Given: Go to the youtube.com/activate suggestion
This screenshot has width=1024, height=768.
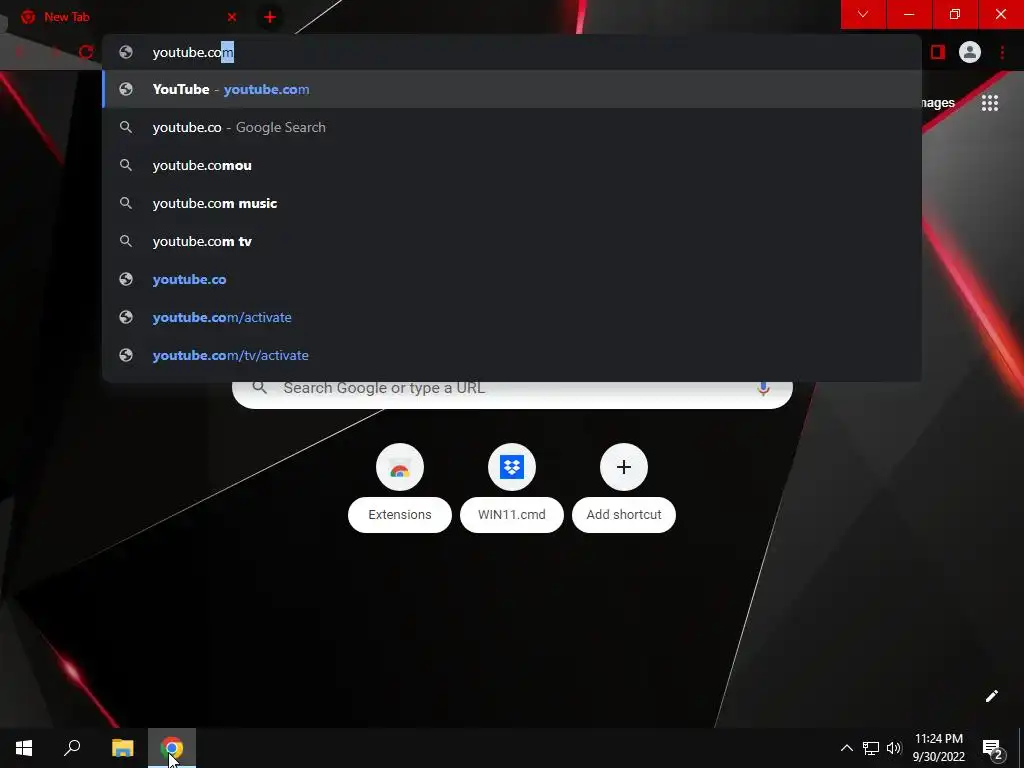Looking at the screenshot, I should click(x=511, y=317).
